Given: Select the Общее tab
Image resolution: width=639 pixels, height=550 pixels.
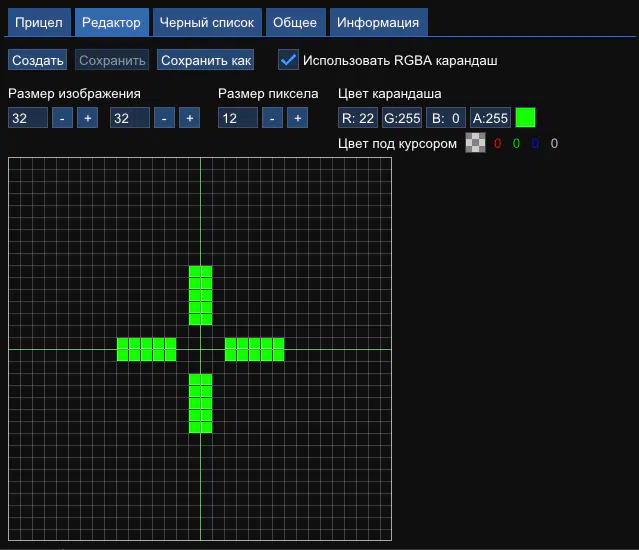Looking at the screenshot, I should 295,22.
